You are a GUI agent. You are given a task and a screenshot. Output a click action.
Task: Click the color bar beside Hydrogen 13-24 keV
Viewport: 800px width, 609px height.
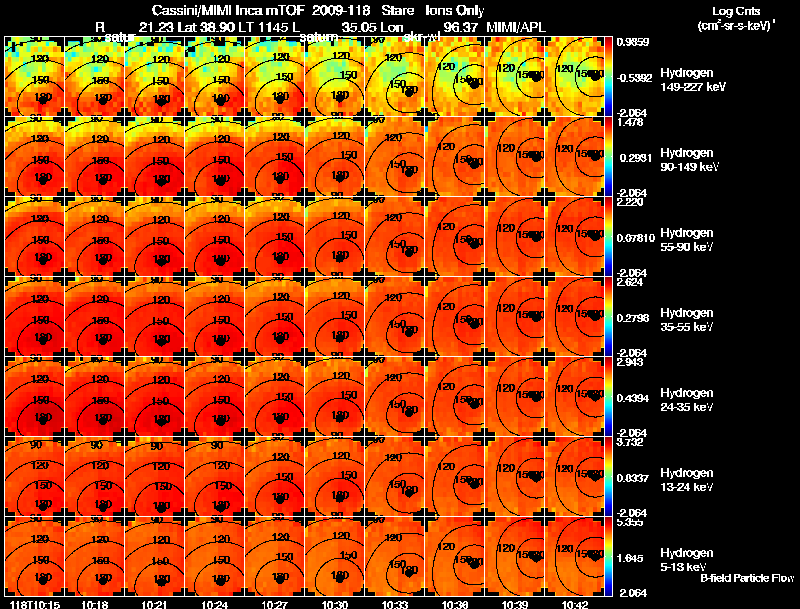[608, 477]
